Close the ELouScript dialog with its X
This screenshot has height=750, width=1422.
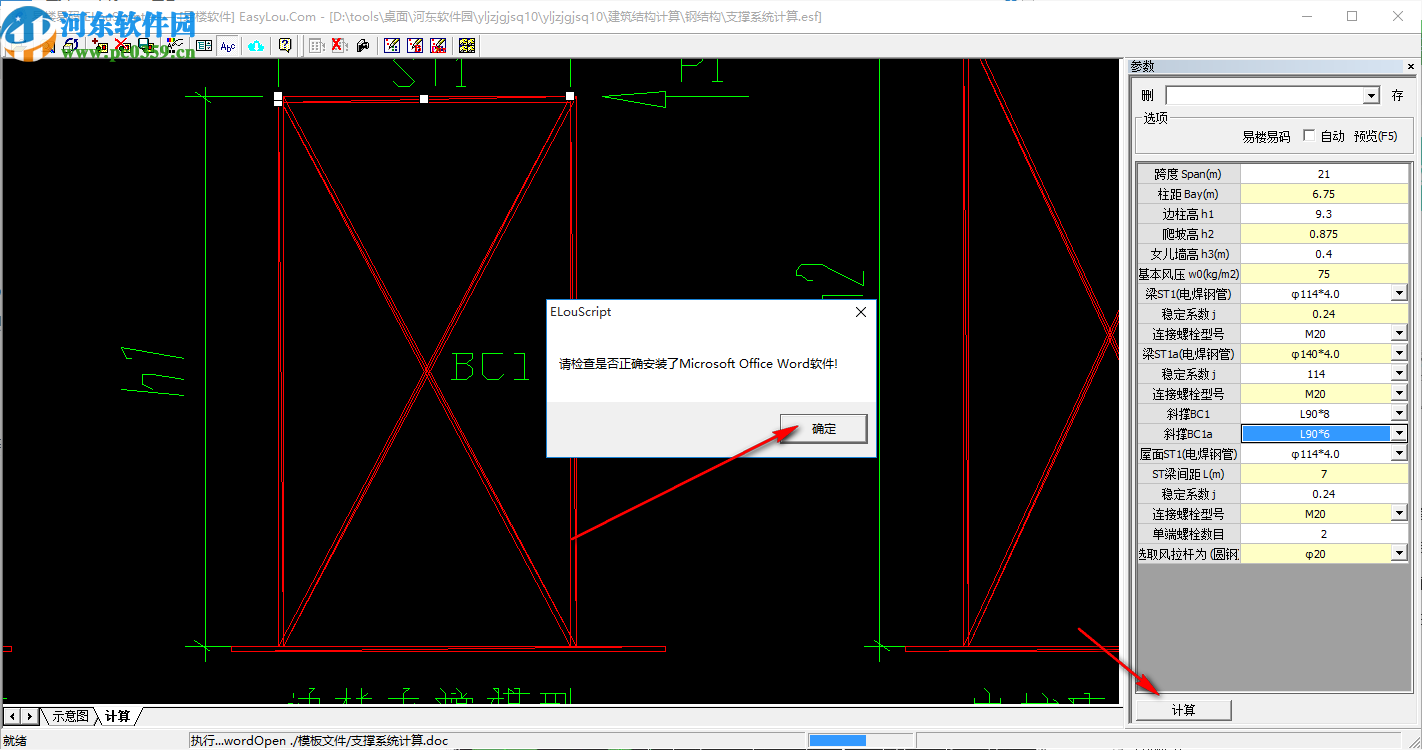(861, 312)
